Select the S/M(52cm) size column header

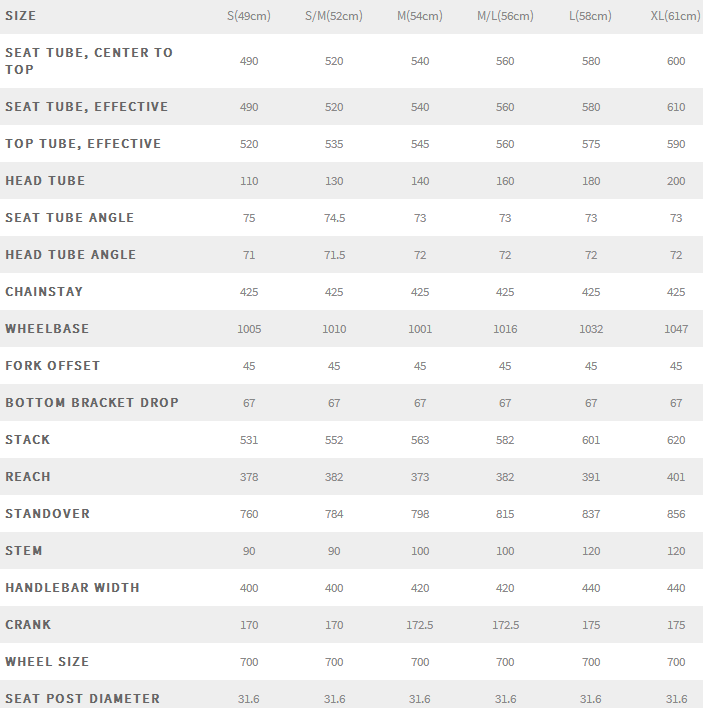pyautogui.click(x=335, y=17)
